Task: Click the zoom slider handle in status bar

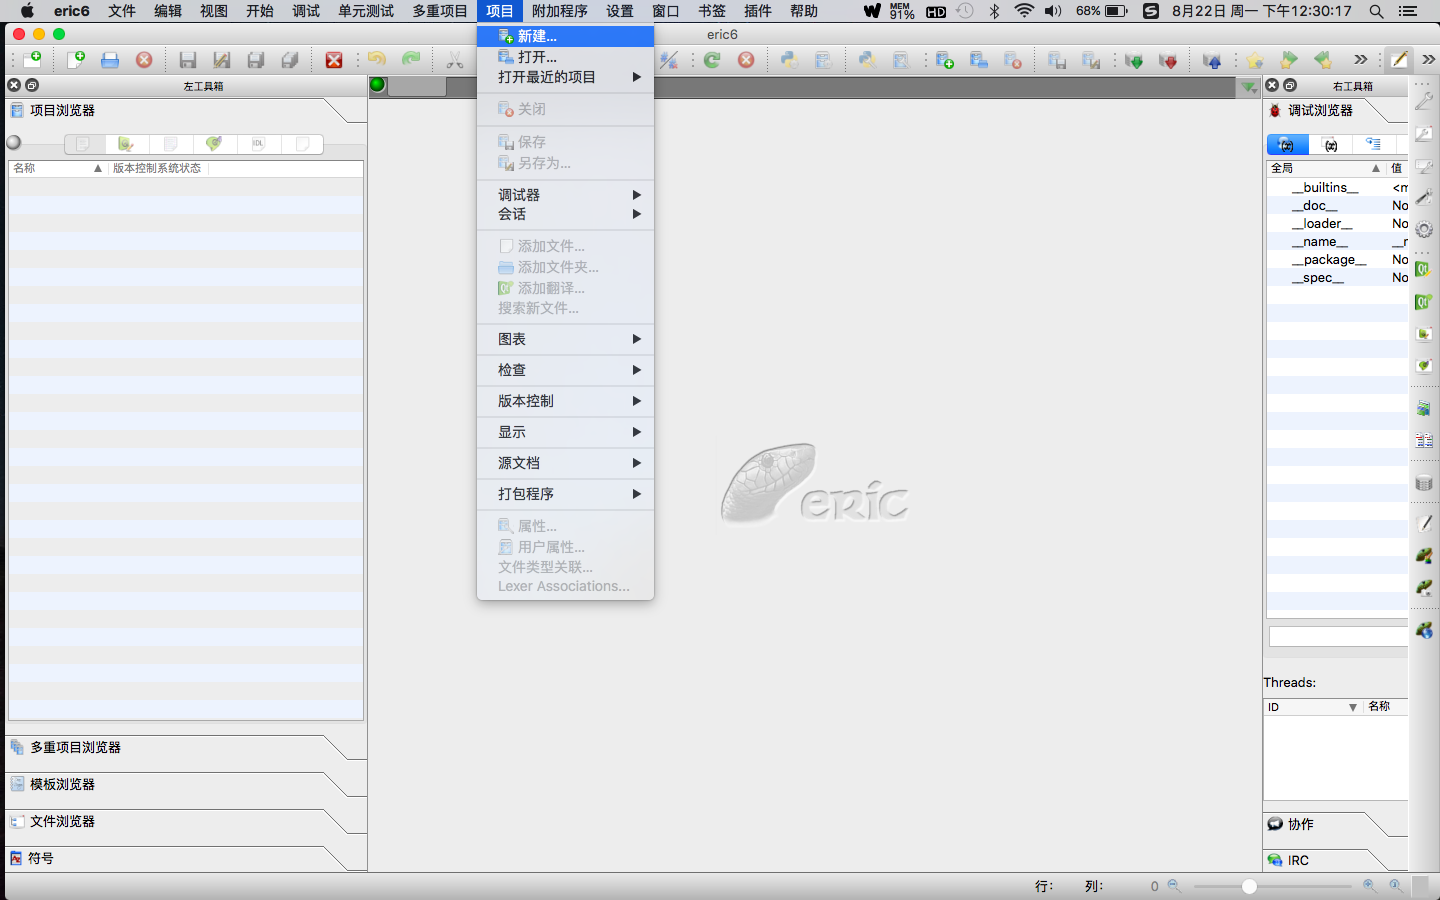Action: 1249,886
